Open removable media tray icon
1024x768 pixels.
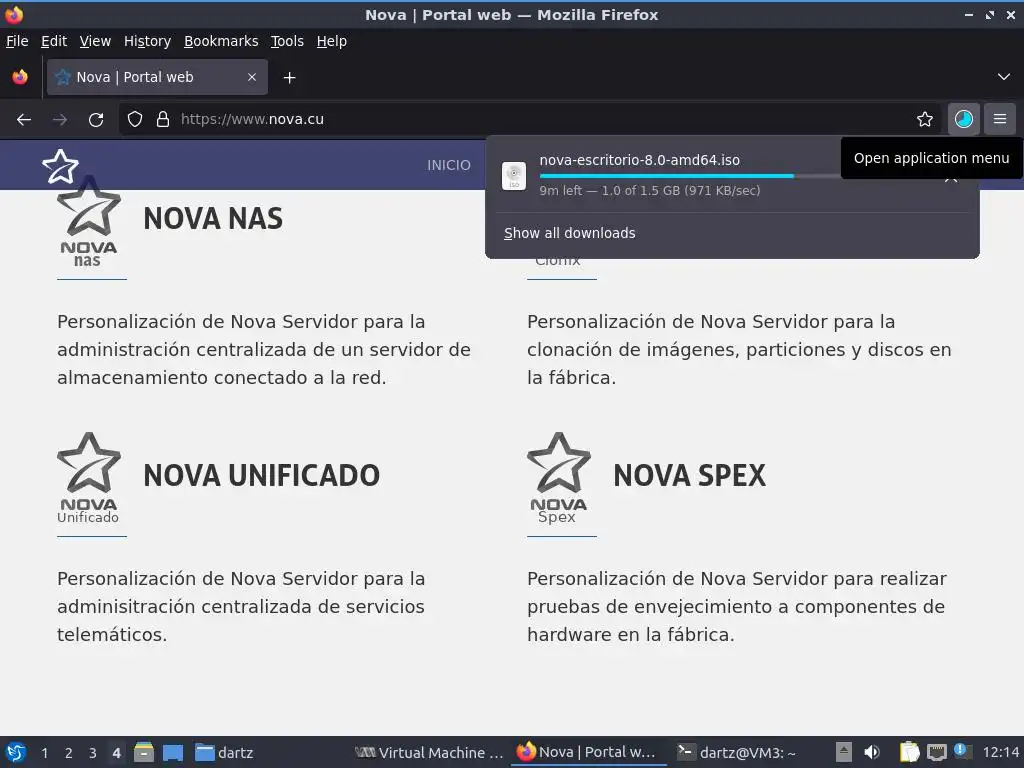[x=844, y=752]
